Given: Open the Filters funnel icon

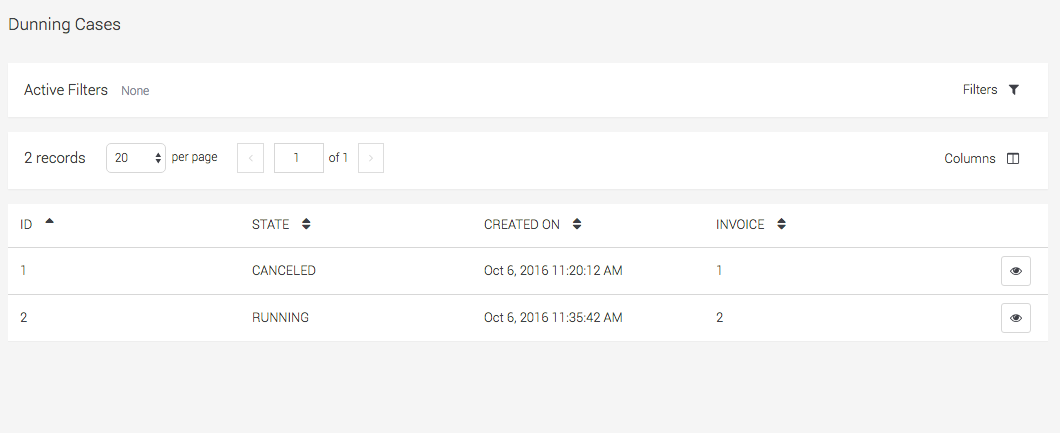Looking at the screenshot, I should pyautogui.click(x=1013, y=90).
